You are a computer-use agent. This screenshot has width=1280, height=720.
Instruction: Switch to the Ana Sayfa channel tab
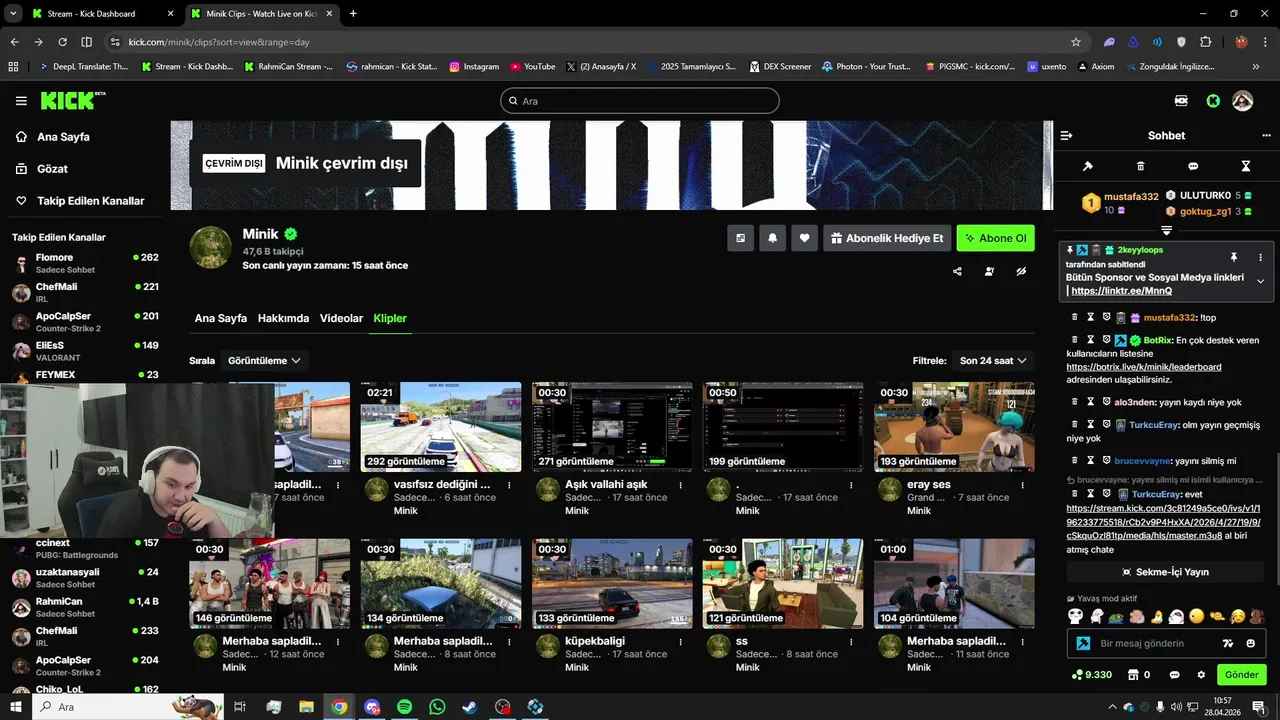[220, 318]
